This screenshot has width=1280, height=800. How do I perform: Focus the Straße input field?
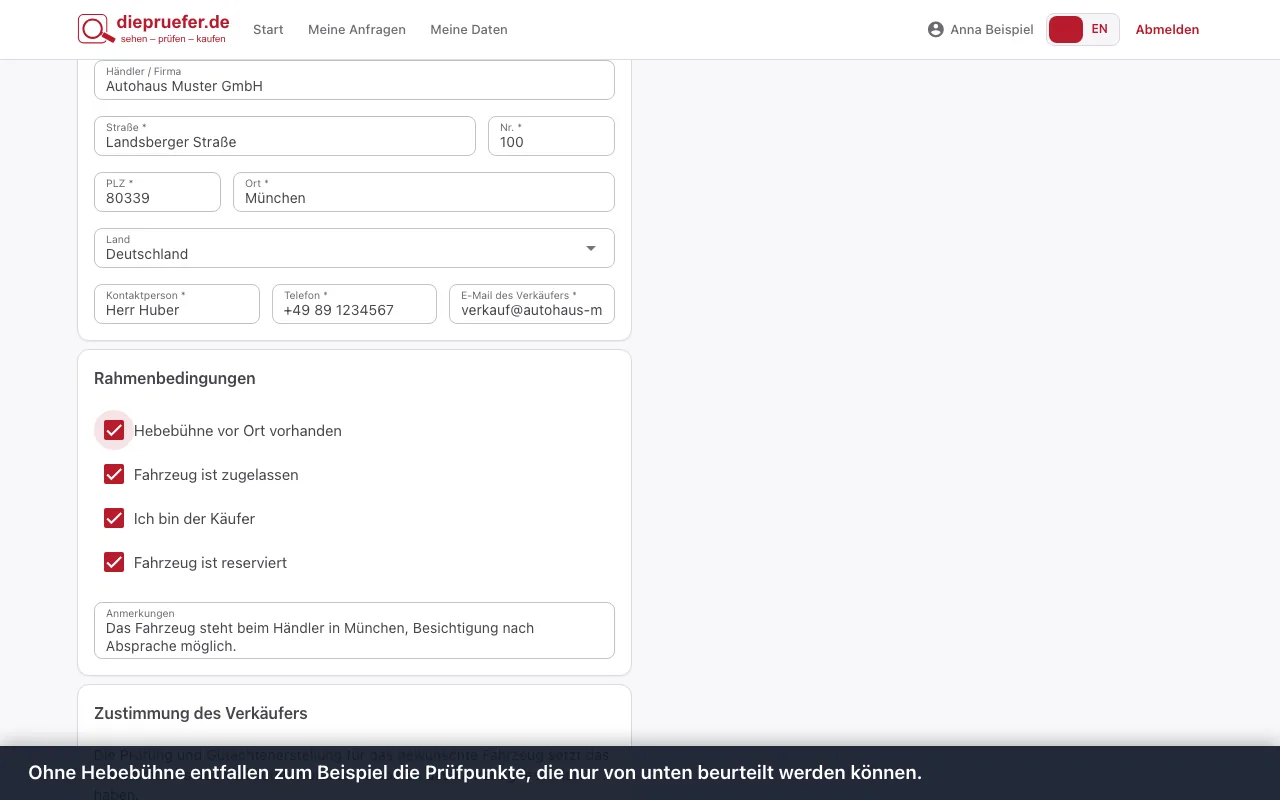pyautogui.click(x=285, y=136)
